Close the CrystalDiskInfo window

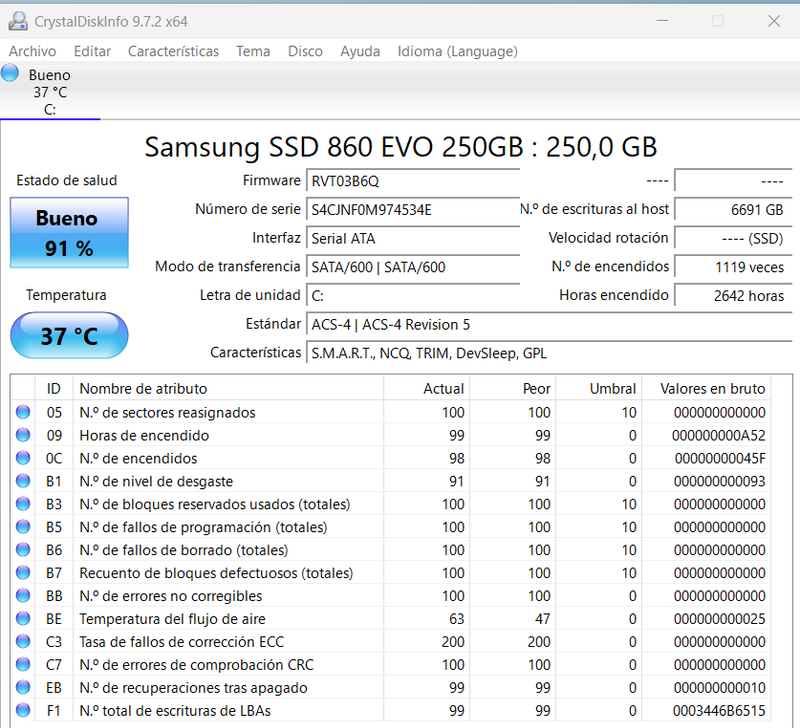pos(774,21)
